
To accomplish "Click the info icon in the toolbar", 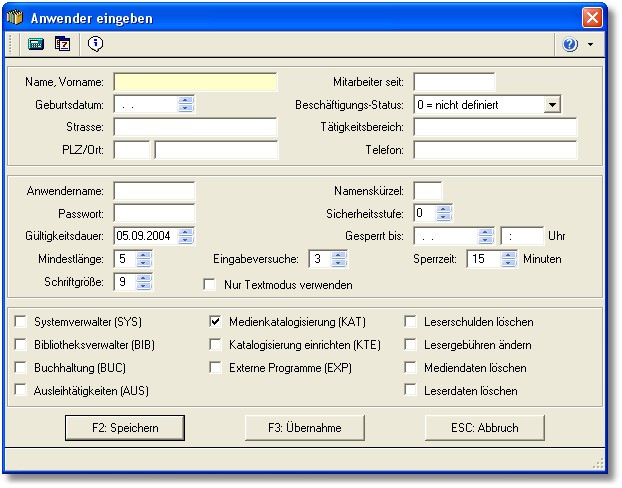I will 95,44.
